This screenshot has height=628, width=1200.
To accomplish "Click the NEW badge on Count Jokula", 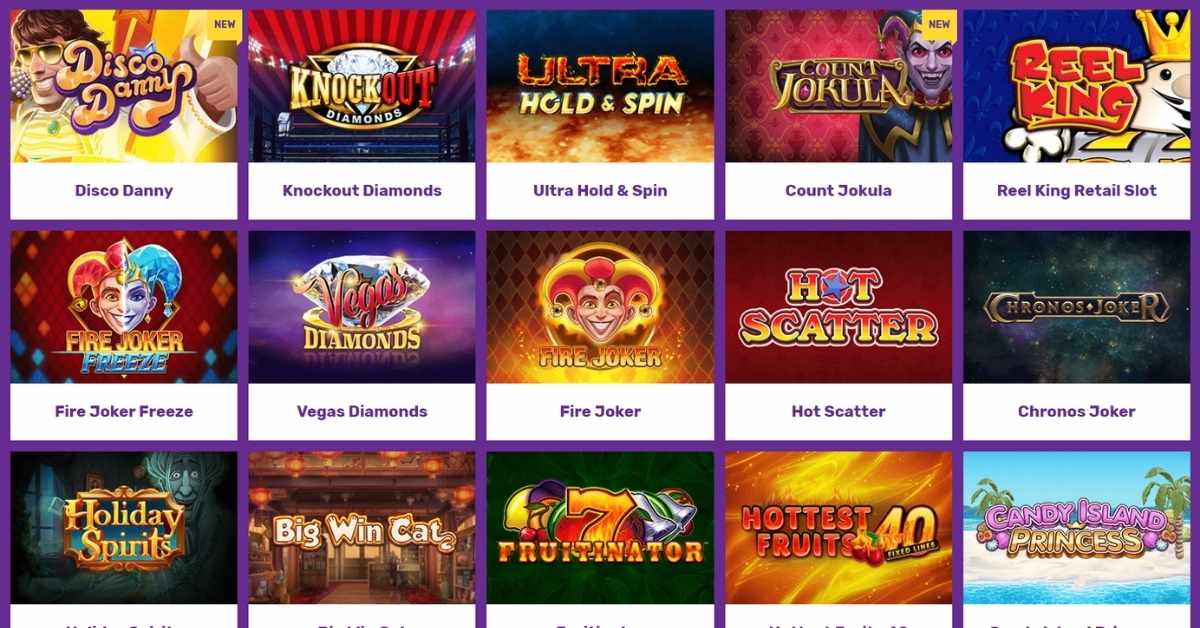I will 939,25.
